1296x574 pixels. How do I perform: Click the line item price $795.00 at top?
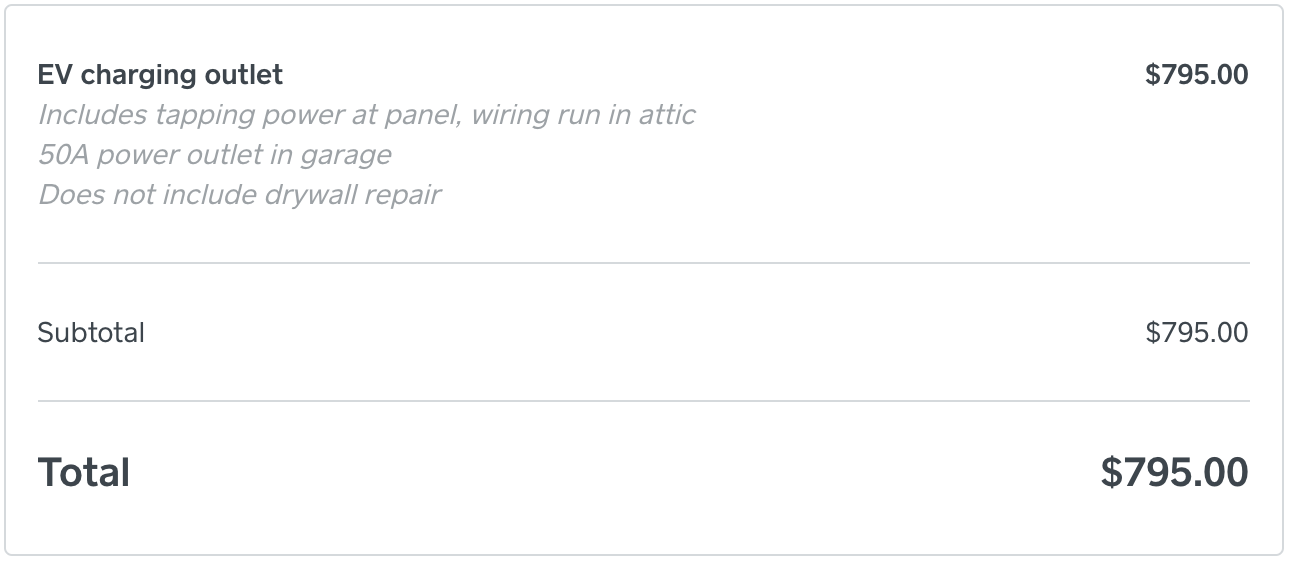click(x=1196, y=75)
